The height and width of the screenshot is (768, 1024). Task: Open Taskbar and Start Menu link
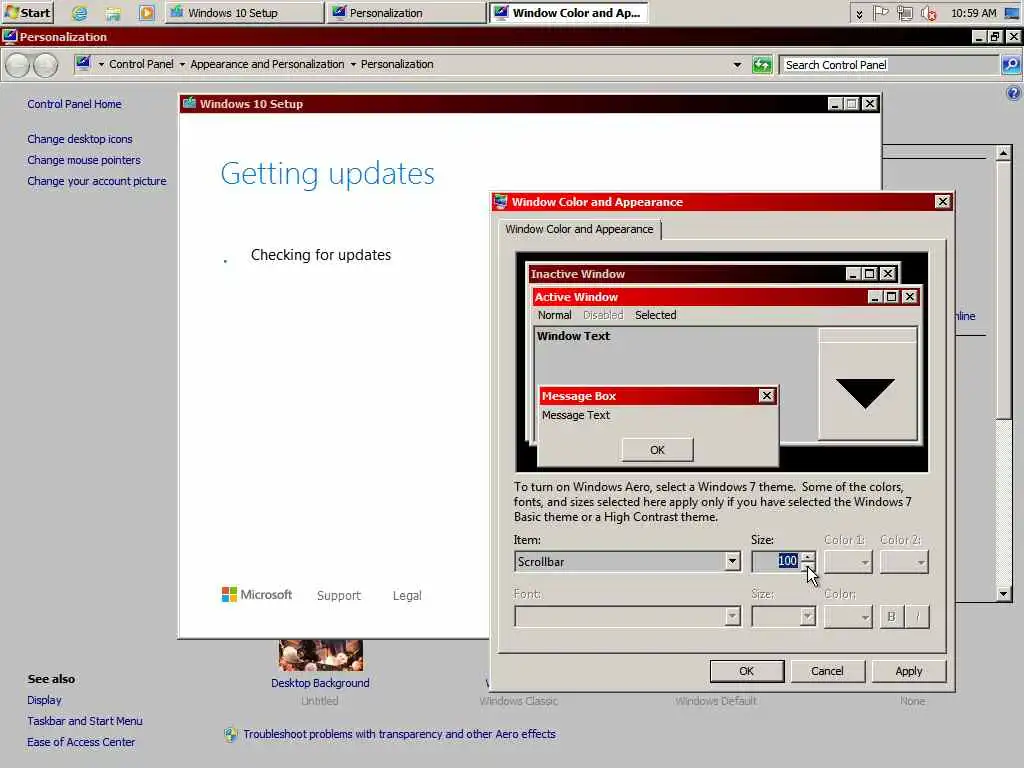point(85,721)
